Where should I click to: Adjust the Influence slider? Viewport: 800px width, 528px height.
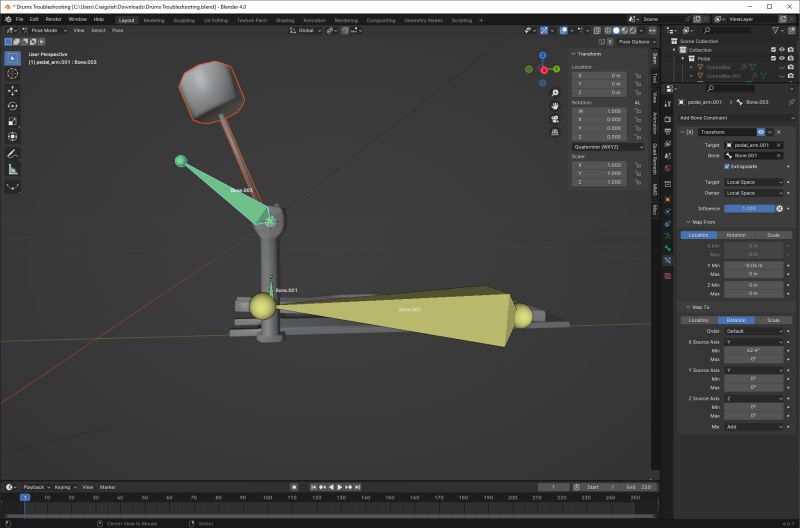coord(749,209)
